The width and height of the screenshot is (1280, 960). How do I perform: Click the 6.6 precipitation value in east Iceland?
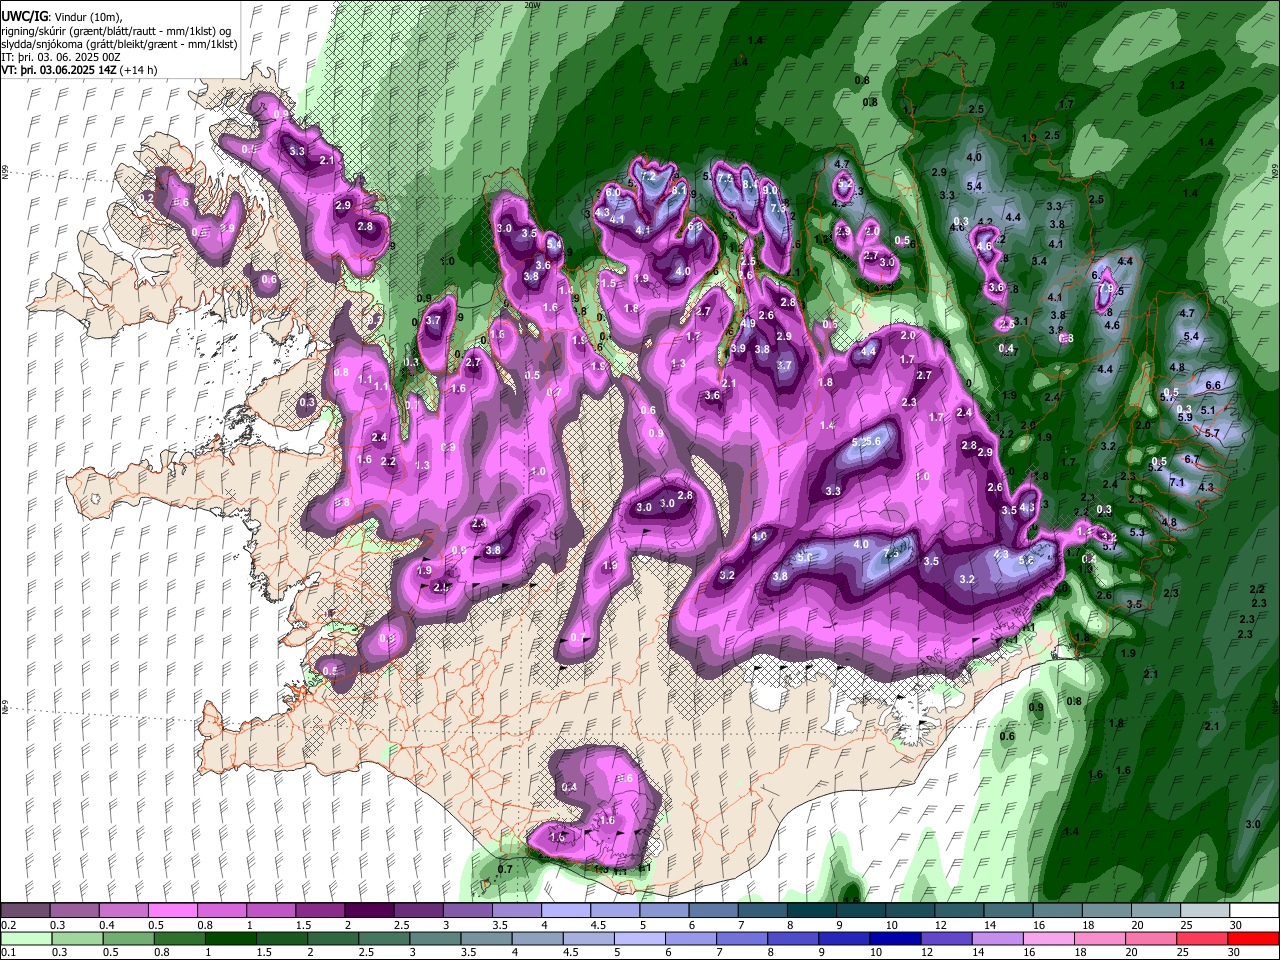click(1213, 385)
